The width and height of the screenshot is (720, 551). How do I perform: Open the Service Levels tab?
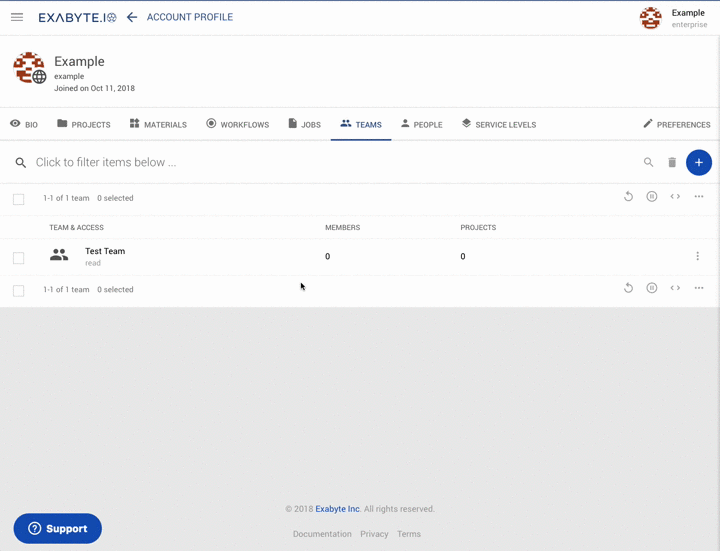[x=499, y=124]
